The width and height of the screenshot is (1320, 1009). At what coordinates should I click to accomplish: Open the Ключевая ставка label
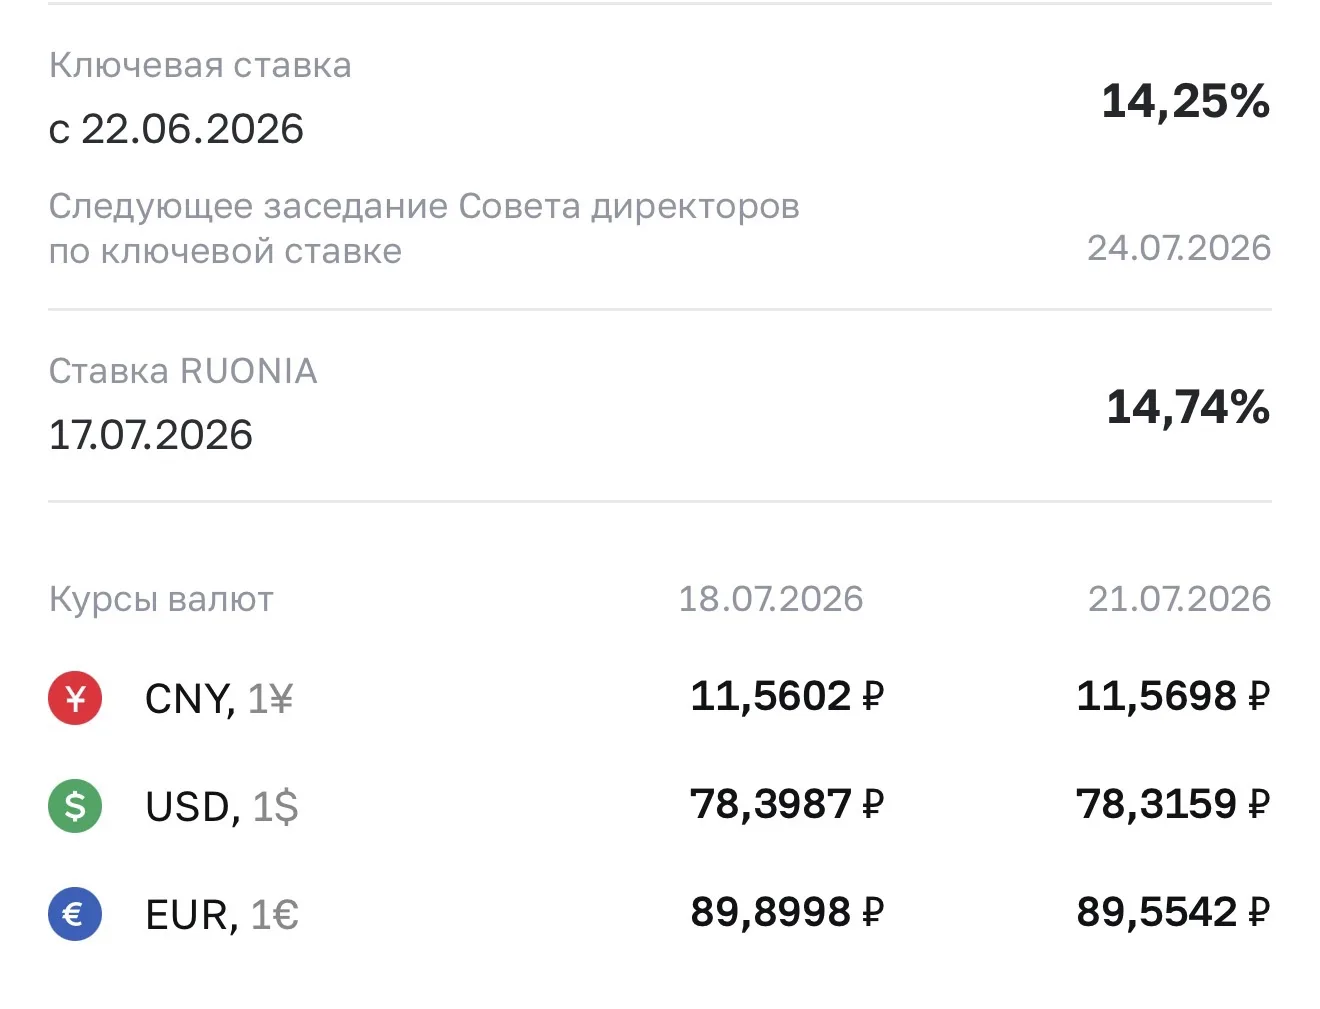pos(200,66)
